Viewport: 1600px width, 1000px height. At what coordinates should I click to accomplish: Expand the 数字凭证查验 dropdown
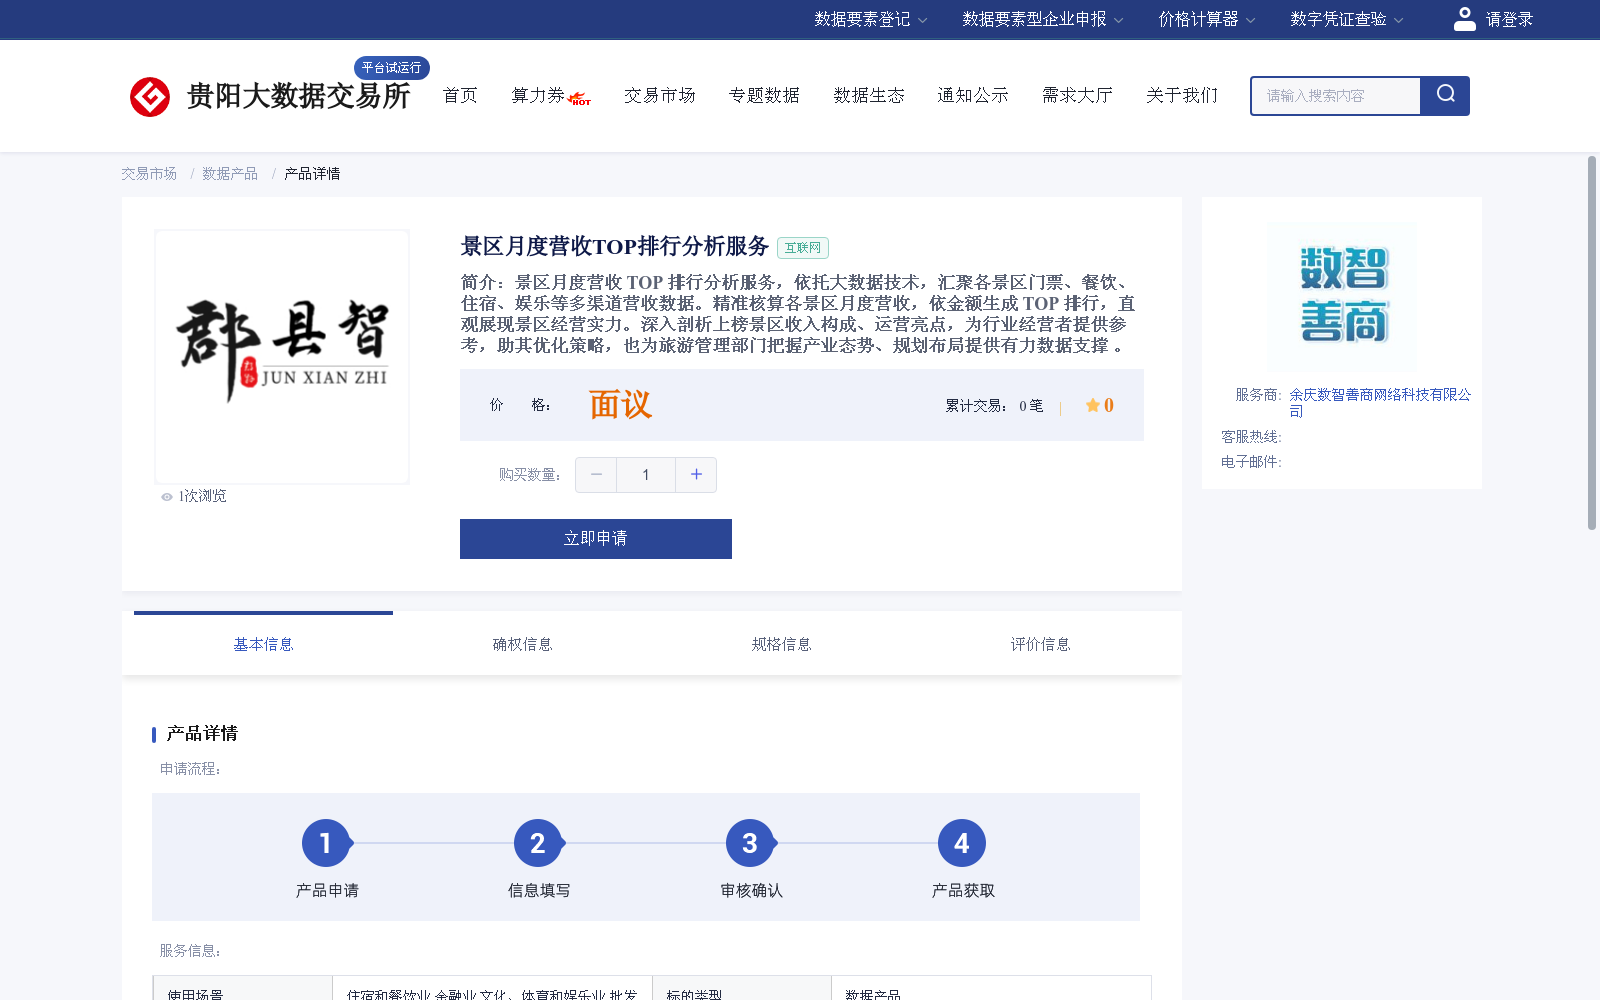point(1347,19)
